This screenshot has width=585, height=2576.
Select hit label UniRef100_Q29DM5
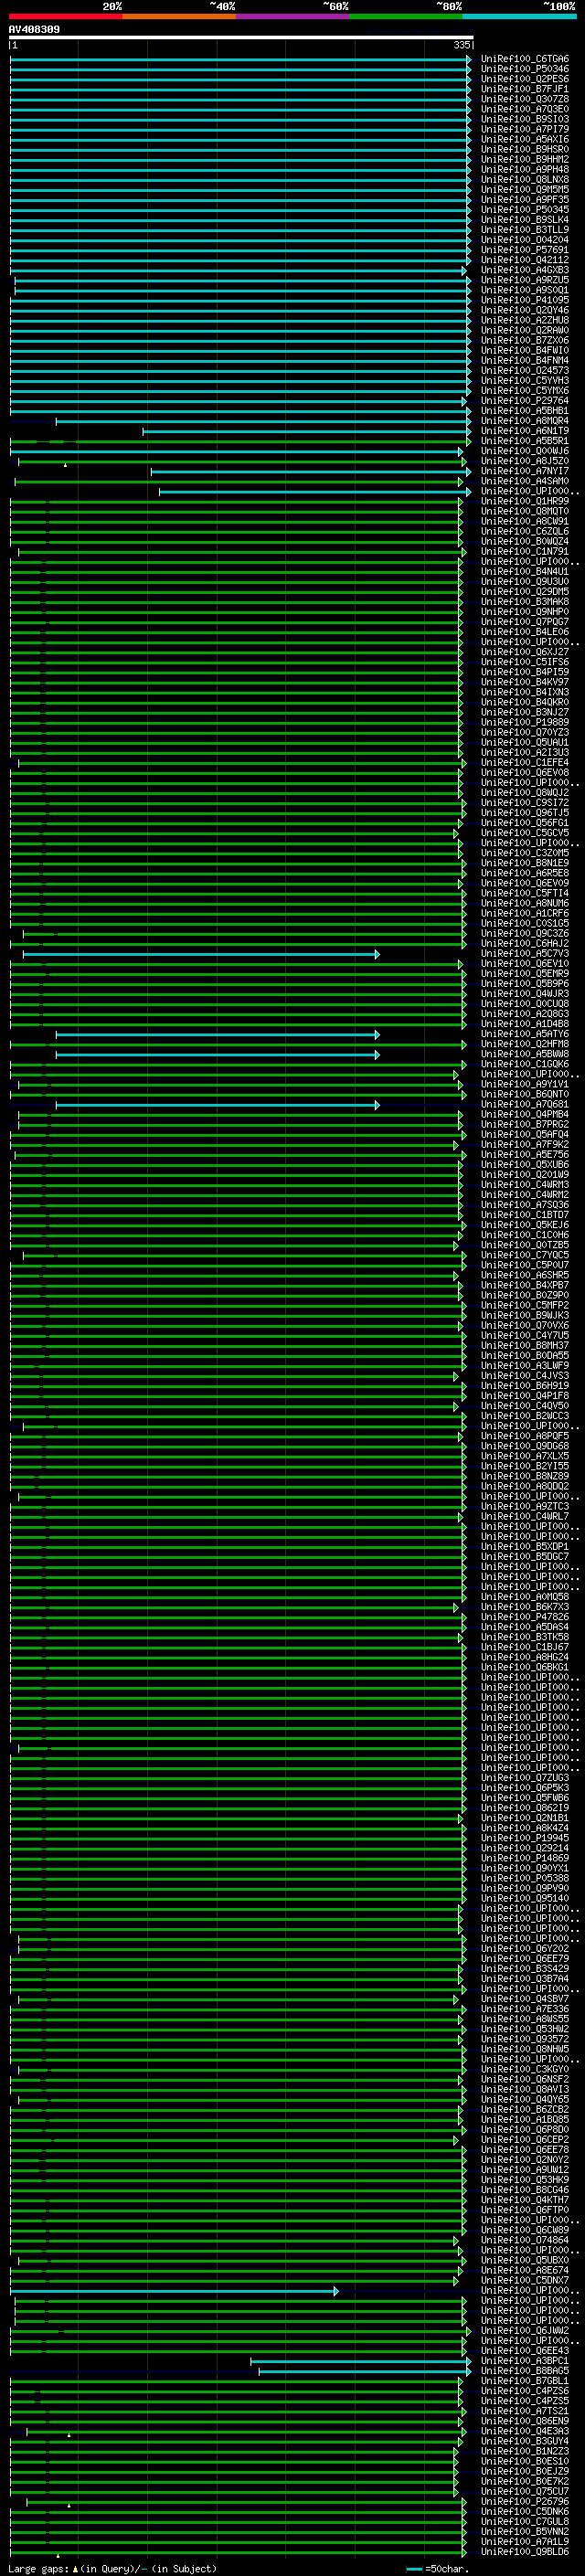tap(525, 592)
